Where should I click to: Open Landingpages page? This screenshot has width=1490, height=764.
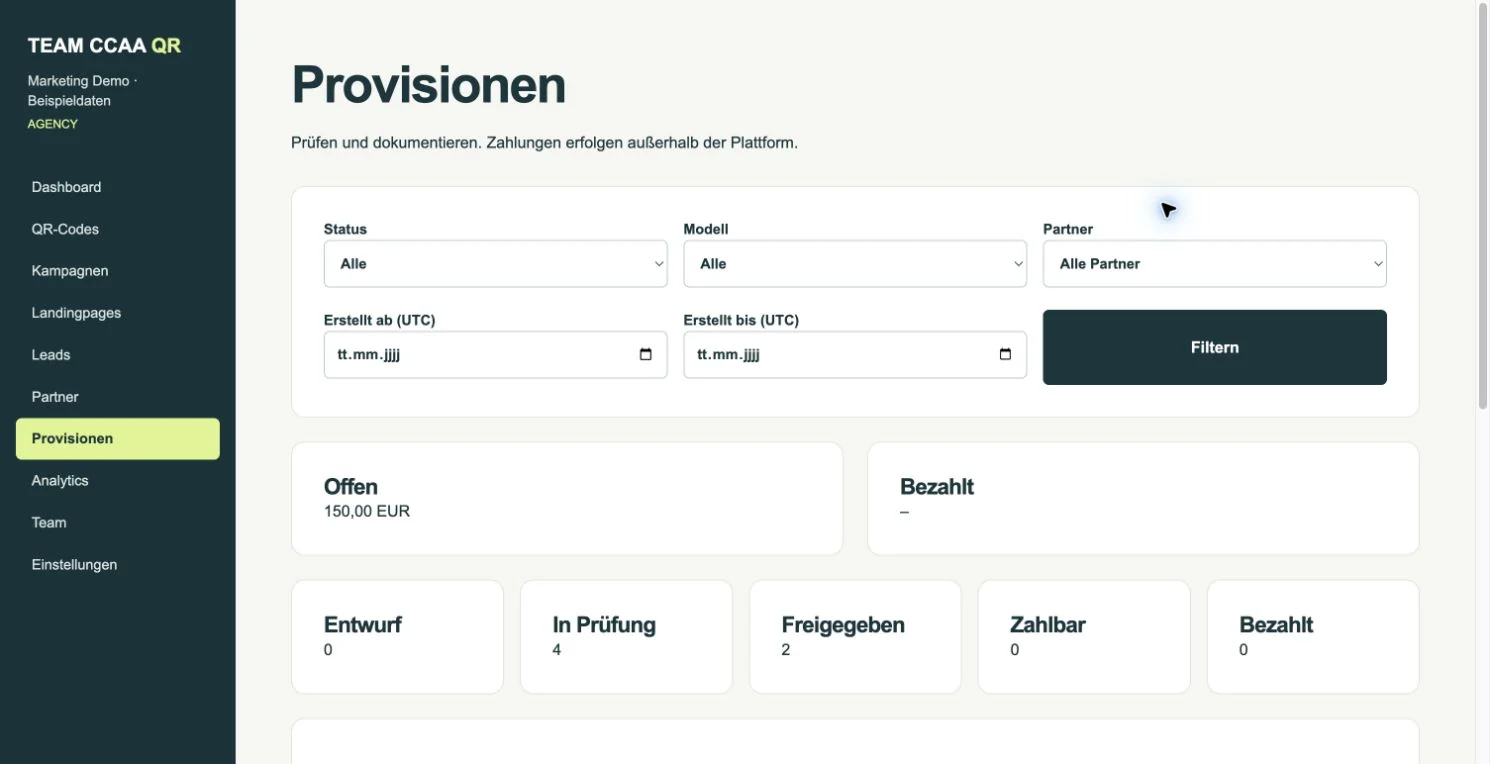(118, 313)
